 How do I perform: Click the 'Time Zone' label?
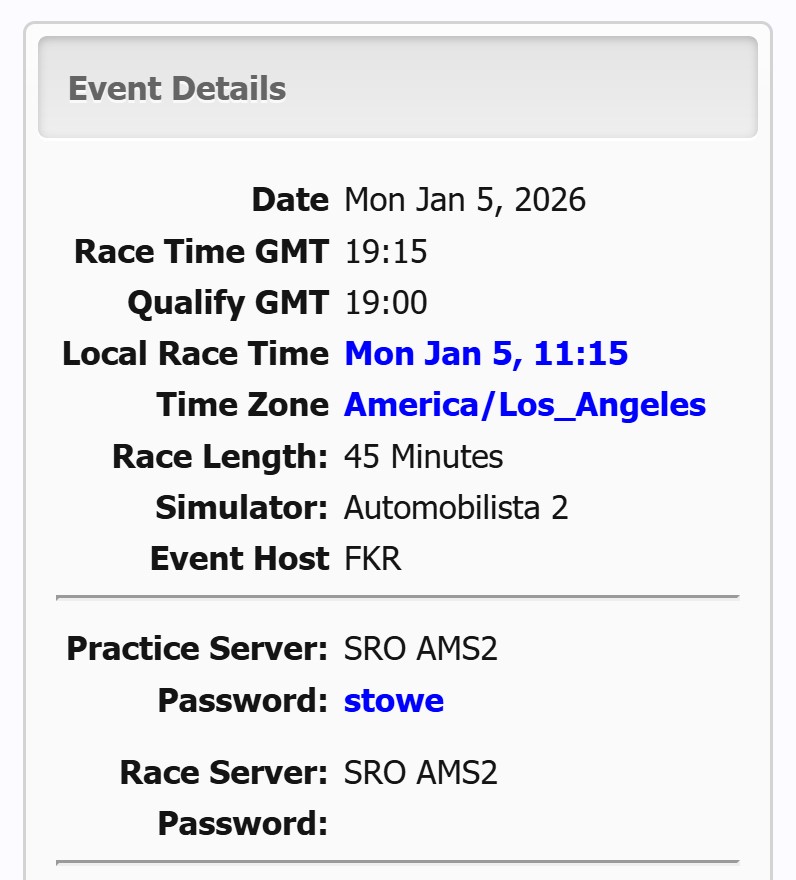tap(242, 405)
